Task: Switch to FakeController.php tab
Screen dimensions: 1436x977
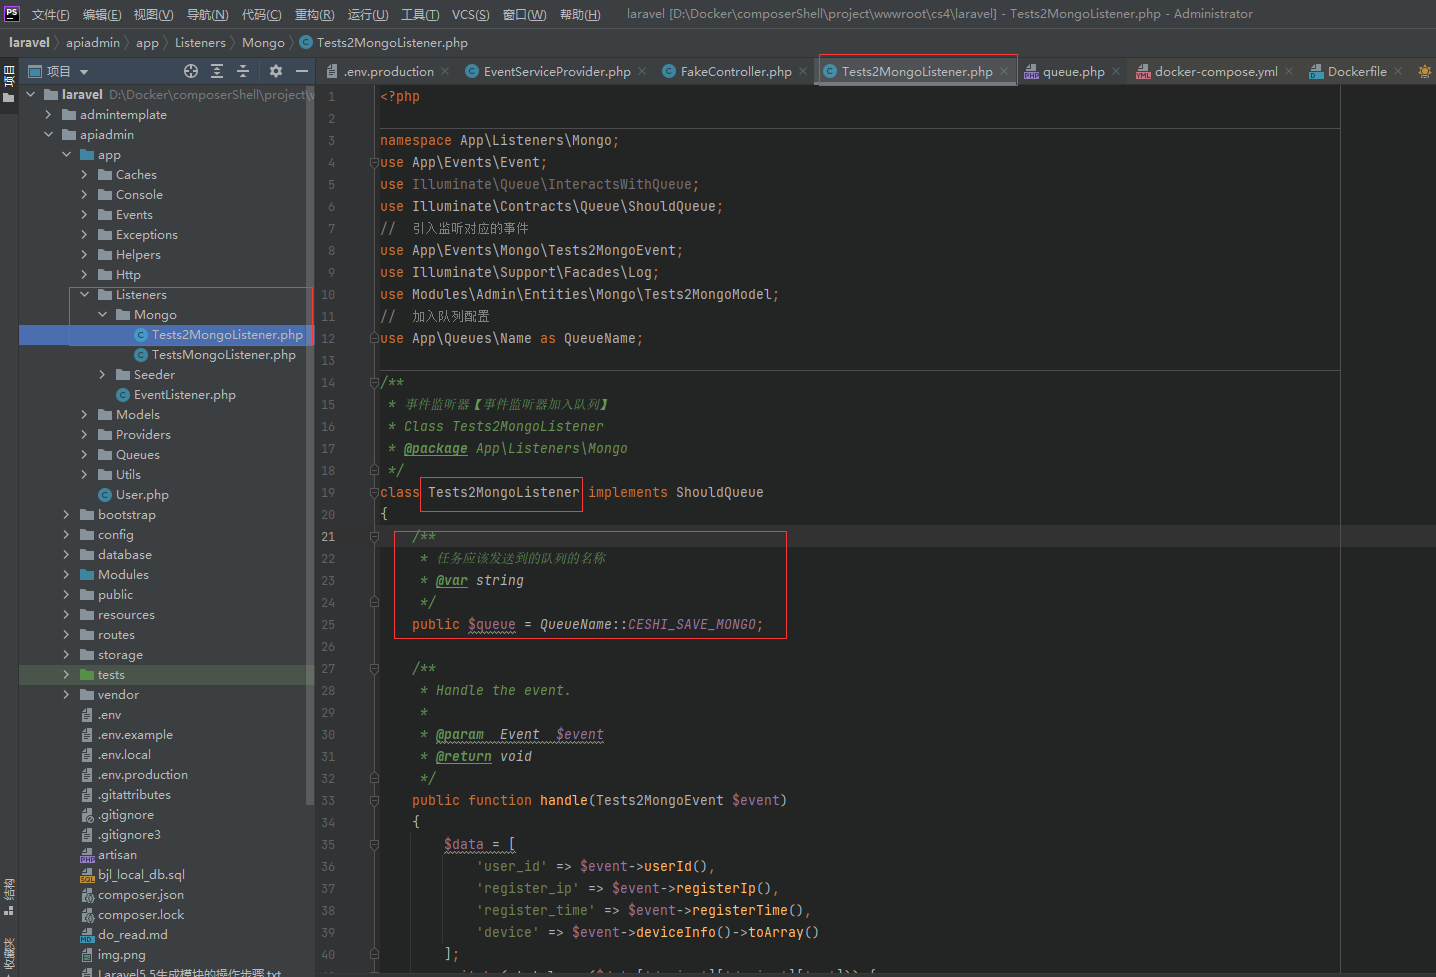Action: (x=736, y=71)
